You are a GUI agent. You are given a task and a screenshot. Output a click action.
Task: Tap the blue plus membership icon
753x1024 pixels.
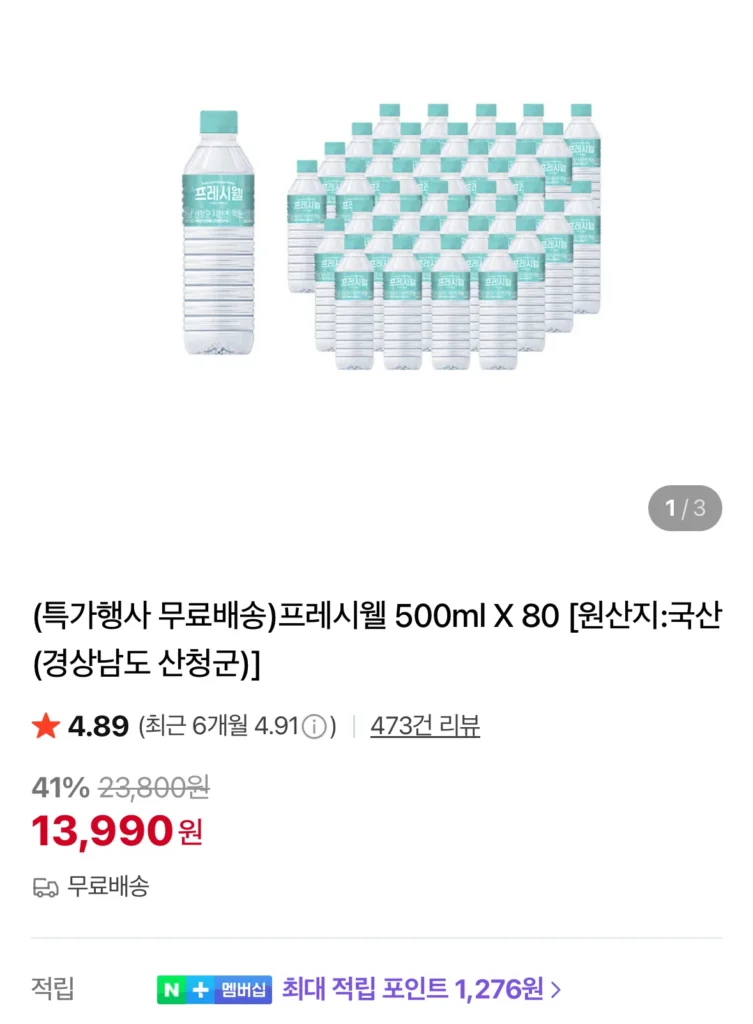pyautogui.click(x=201, y=991)
